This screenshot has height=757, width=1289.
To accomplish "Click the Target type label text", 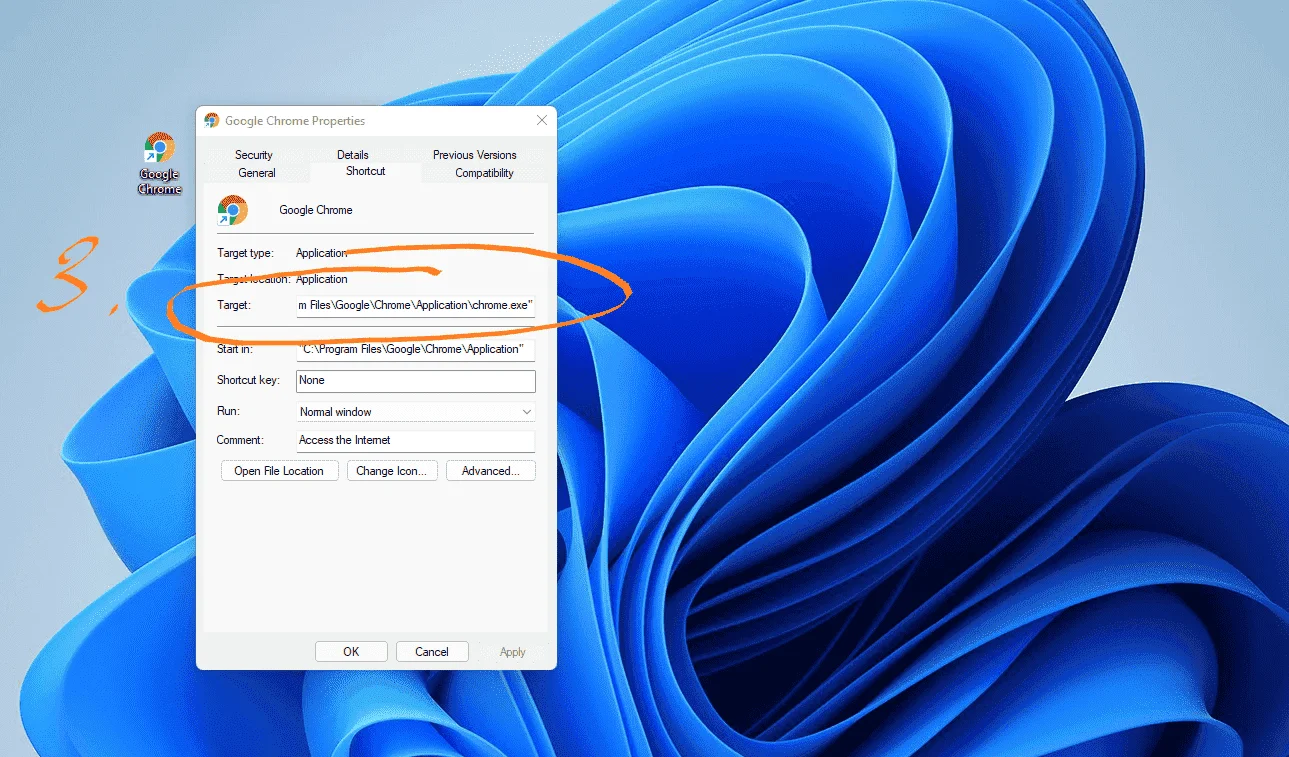I will 245,254.
